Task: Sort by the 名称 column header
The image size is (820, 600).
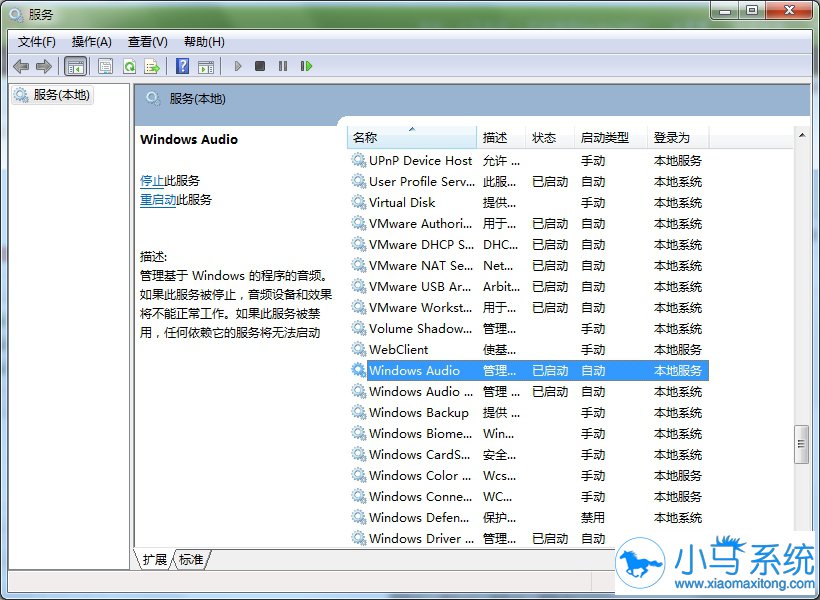Action: (412, 138)
